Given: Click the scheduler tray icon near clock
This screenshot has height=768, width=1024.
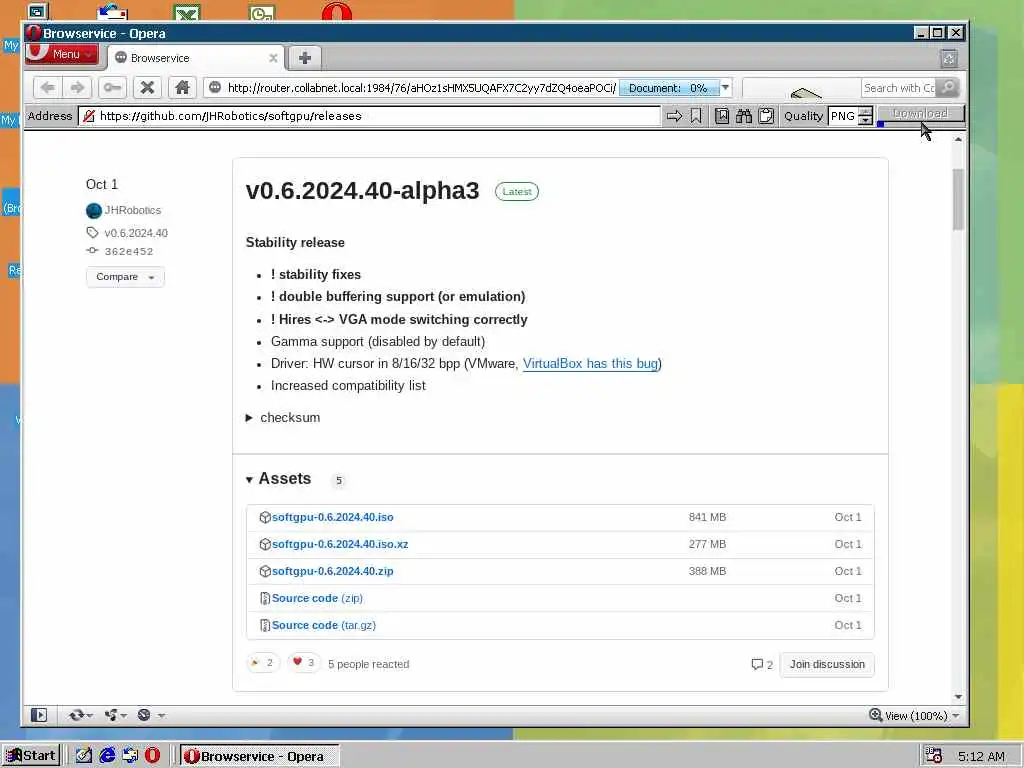Looking at the screenshot, I should [x=934, y=756].
